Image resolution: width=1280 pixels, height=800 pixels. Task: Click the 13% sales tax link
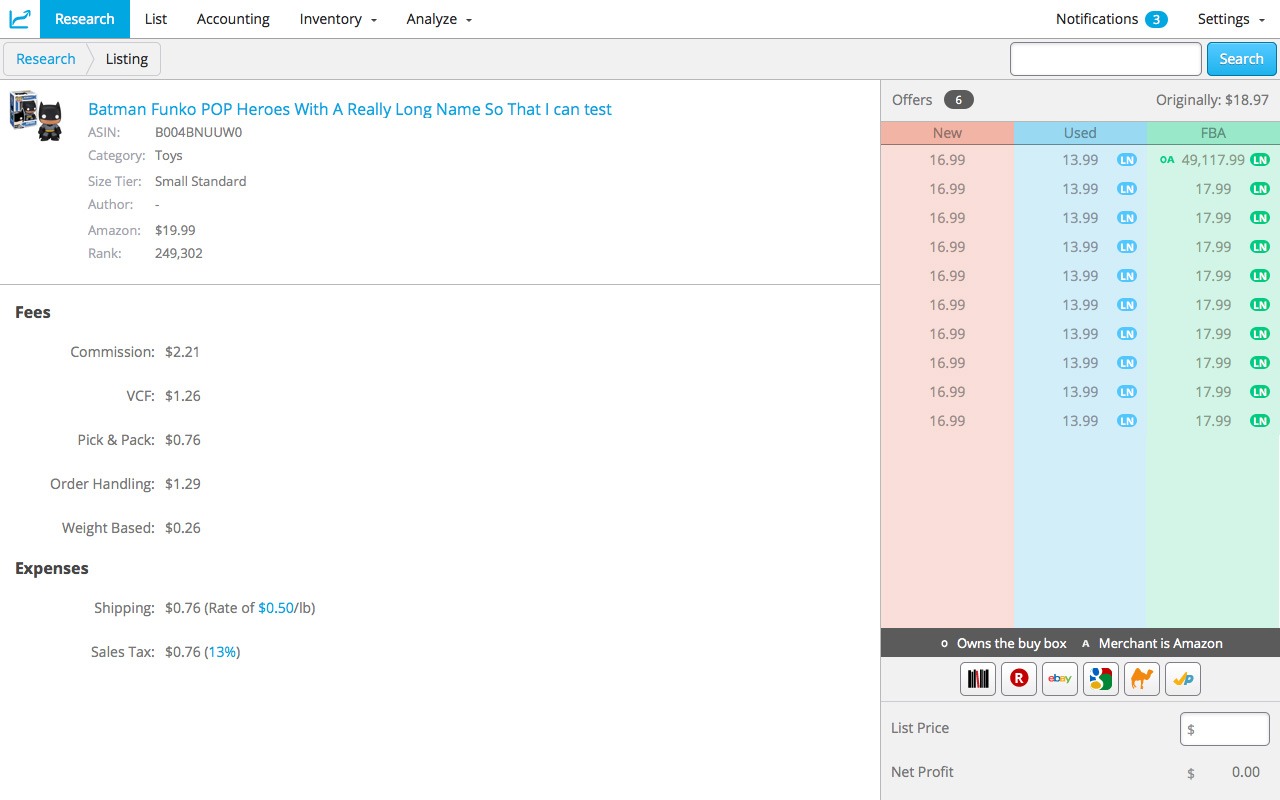tap(223, 652)
